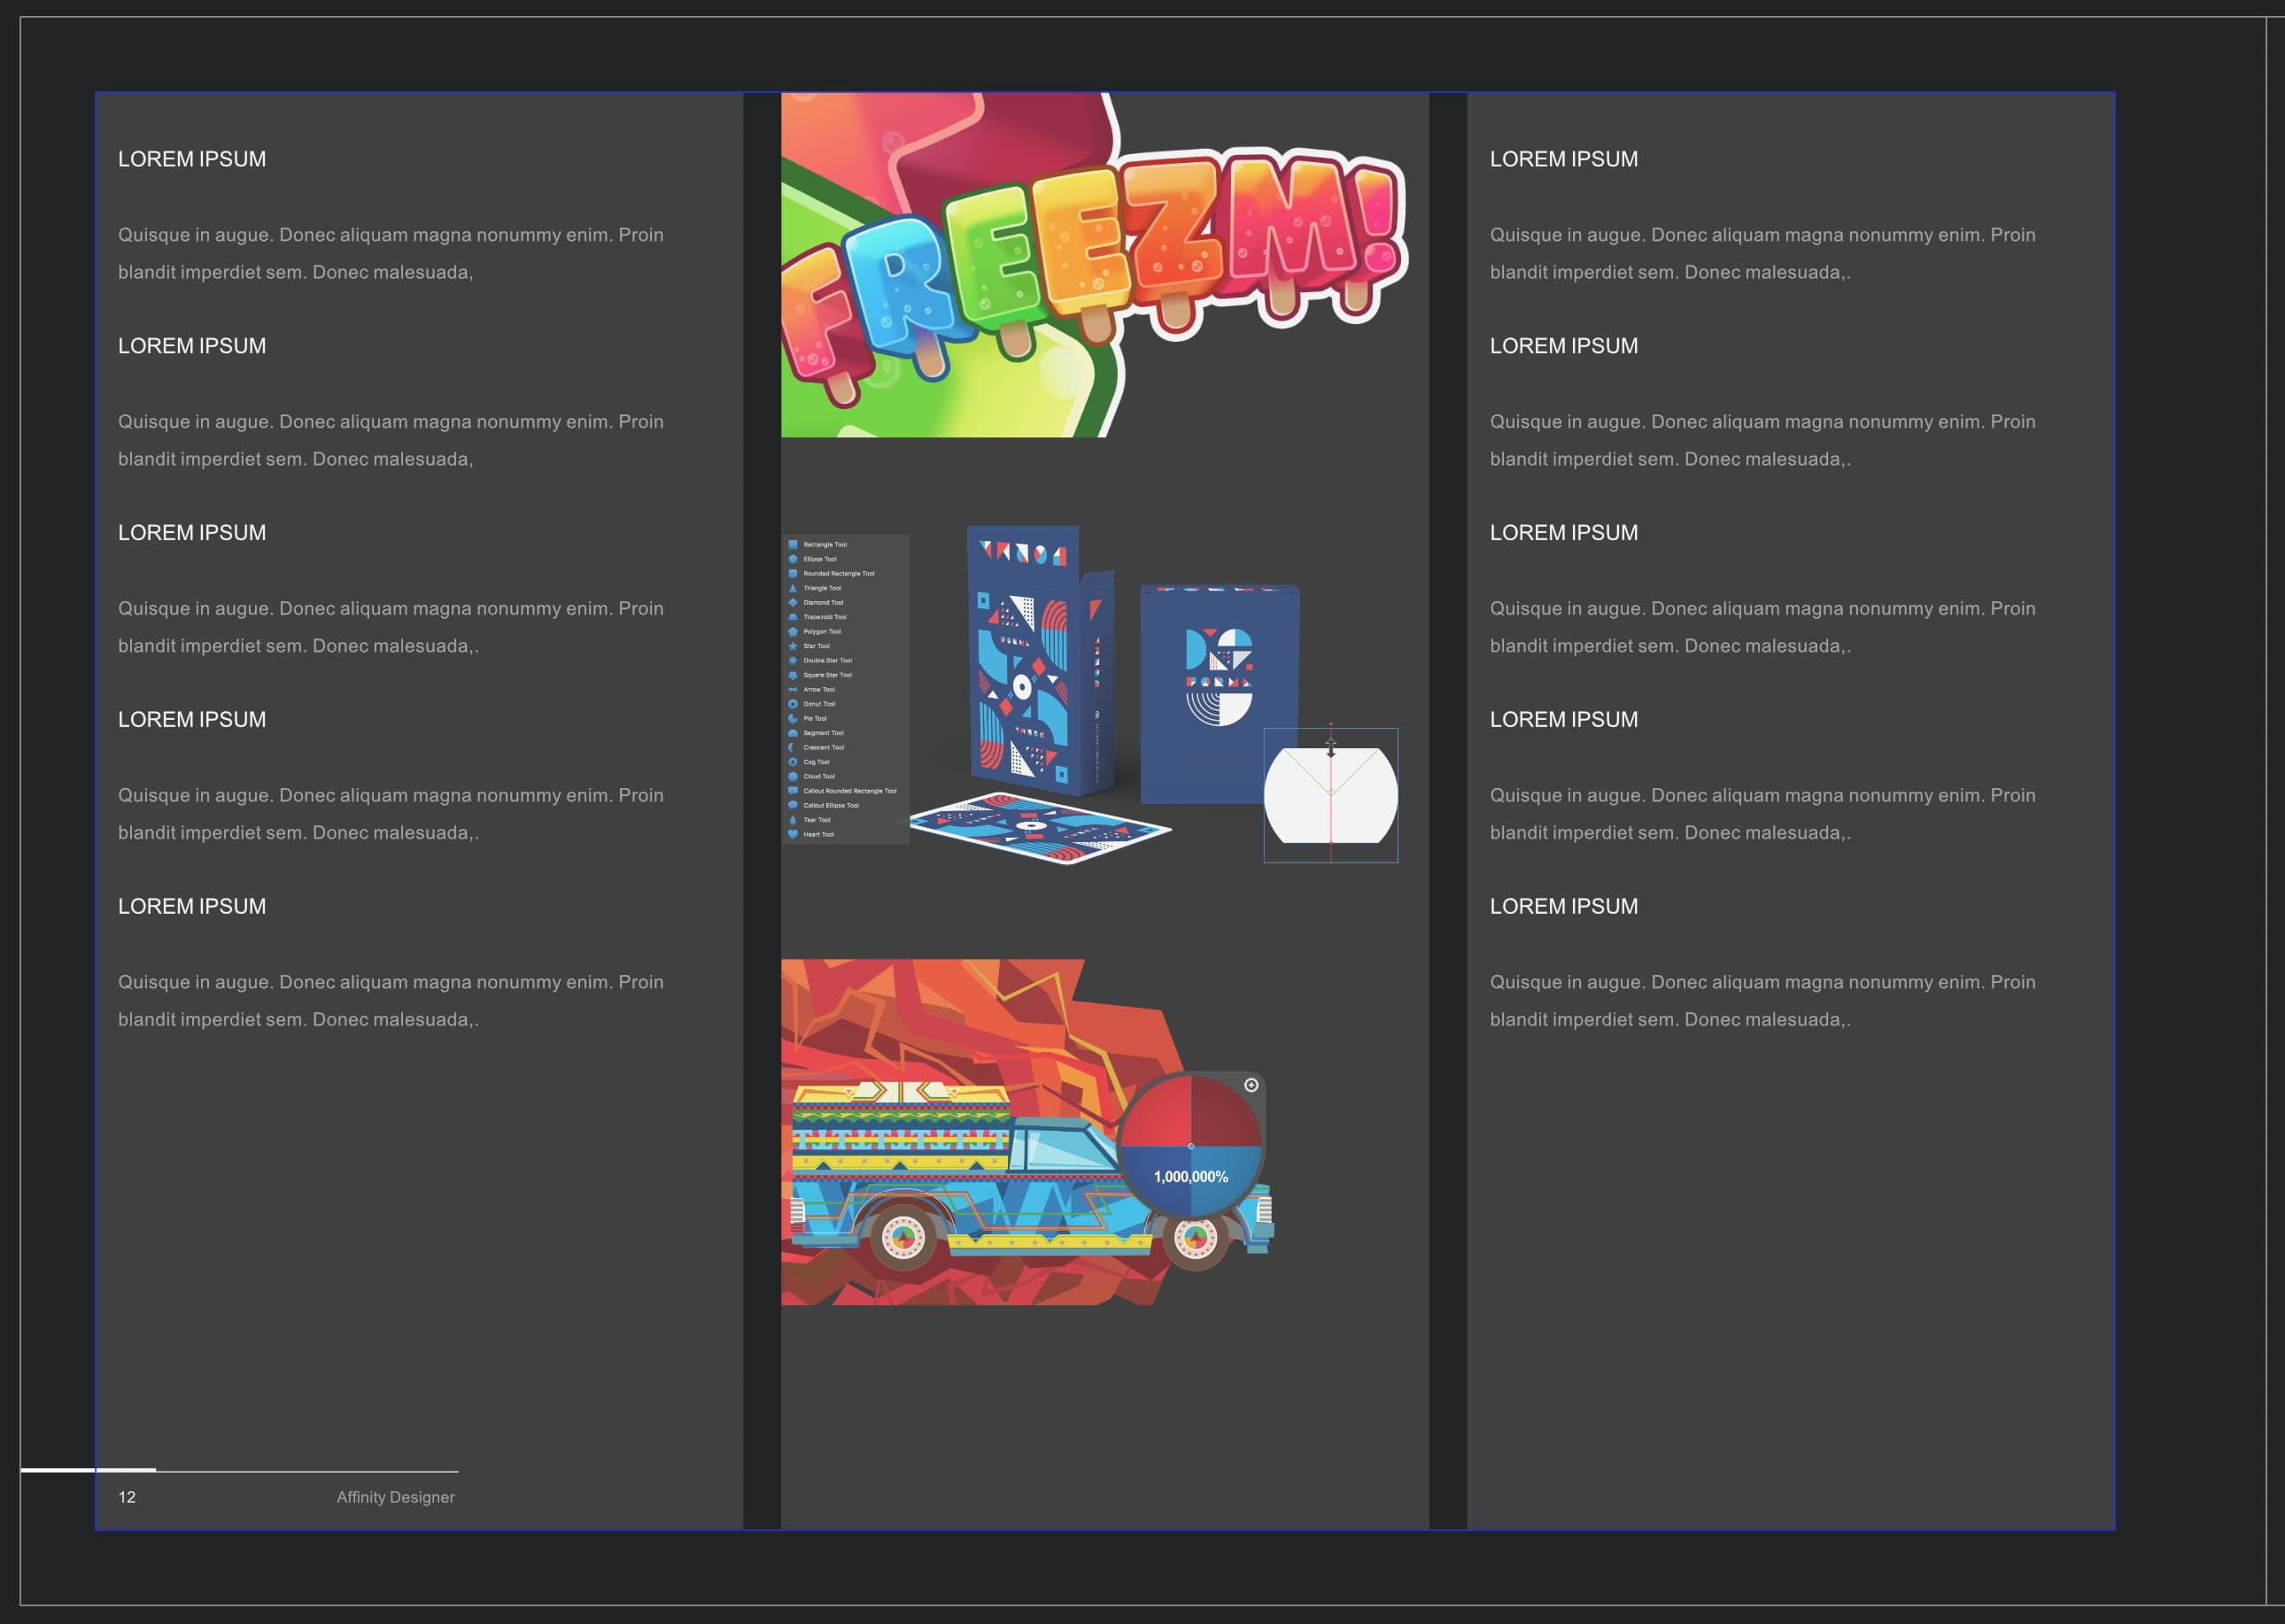Viewport: 2285px width, 1624px height.
Task: Pick the Cog Tool icon
Action: click(793, 762)
